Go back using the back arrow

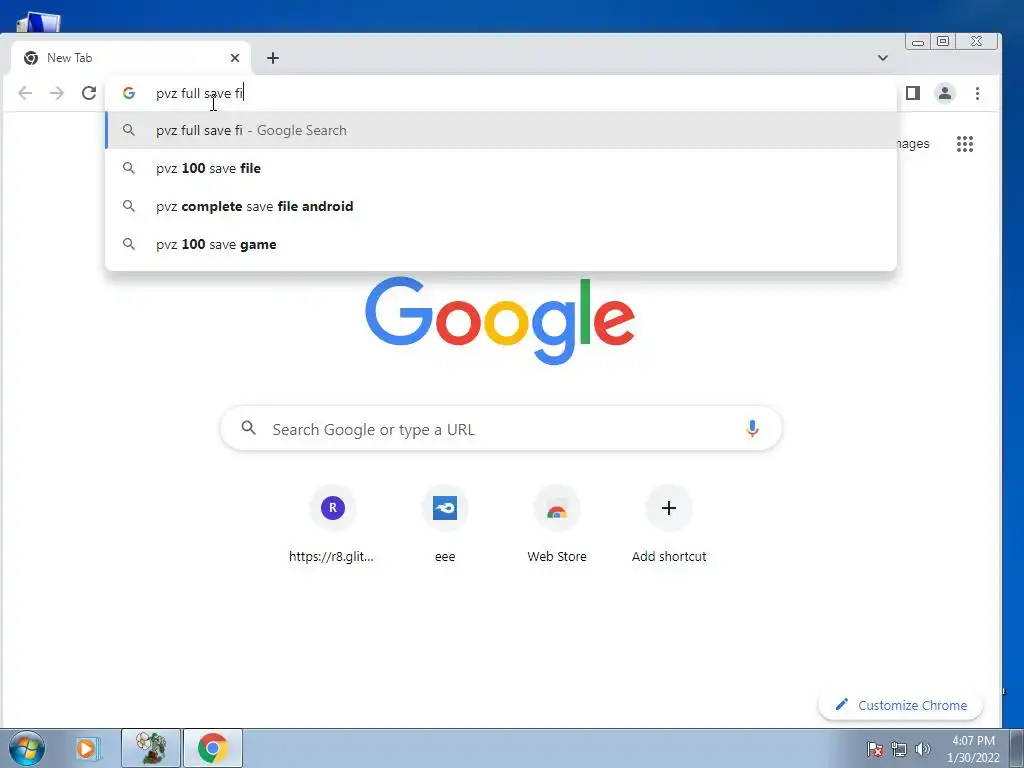point(25,93)
